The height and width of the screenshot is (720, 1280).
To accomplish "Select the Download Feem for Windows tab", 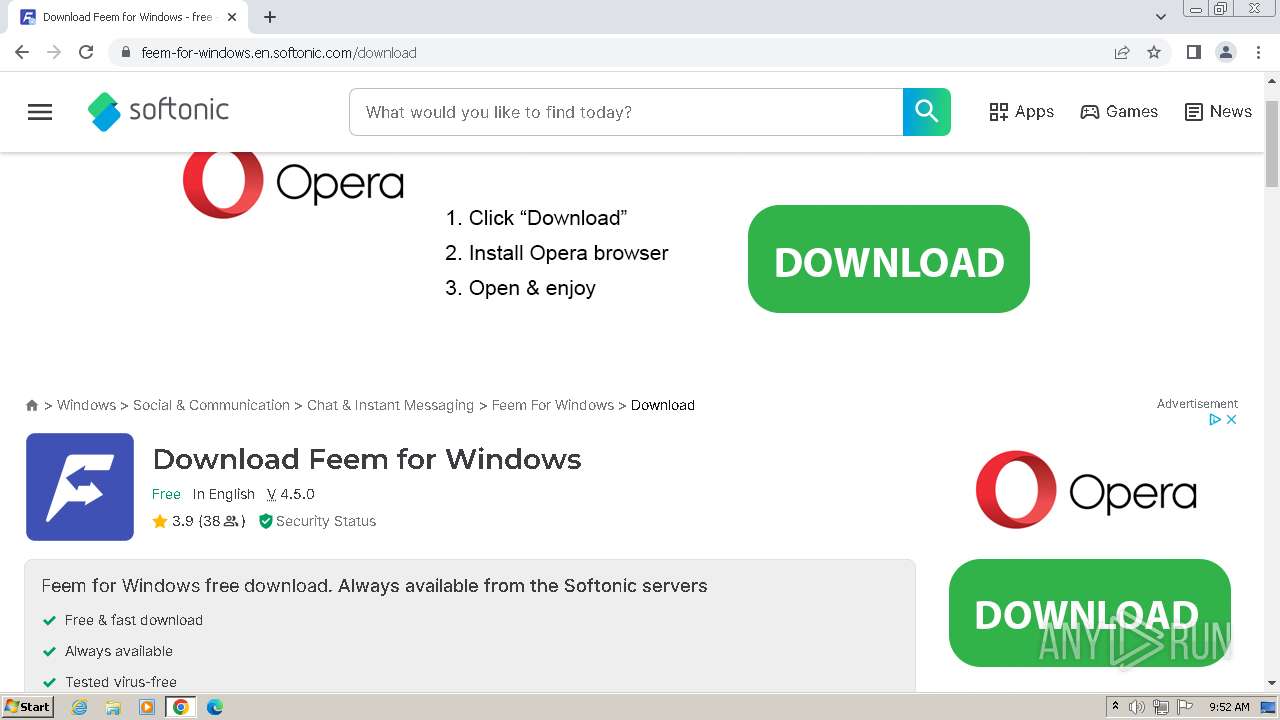I will tap(128, 17).
